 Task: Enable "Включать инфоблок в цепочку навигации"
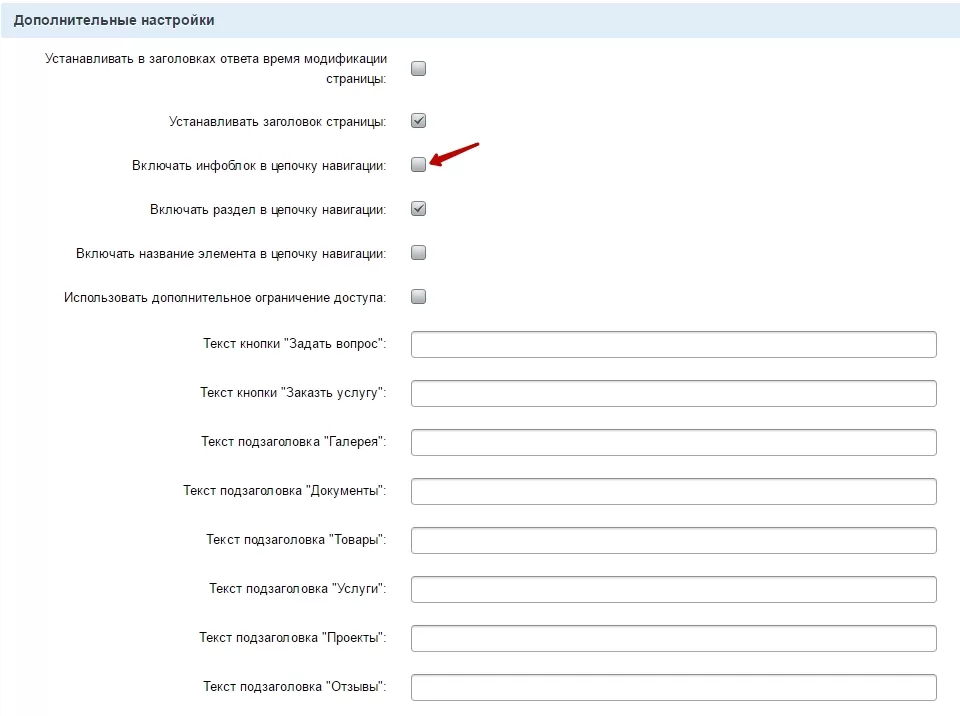click(418, 165)
